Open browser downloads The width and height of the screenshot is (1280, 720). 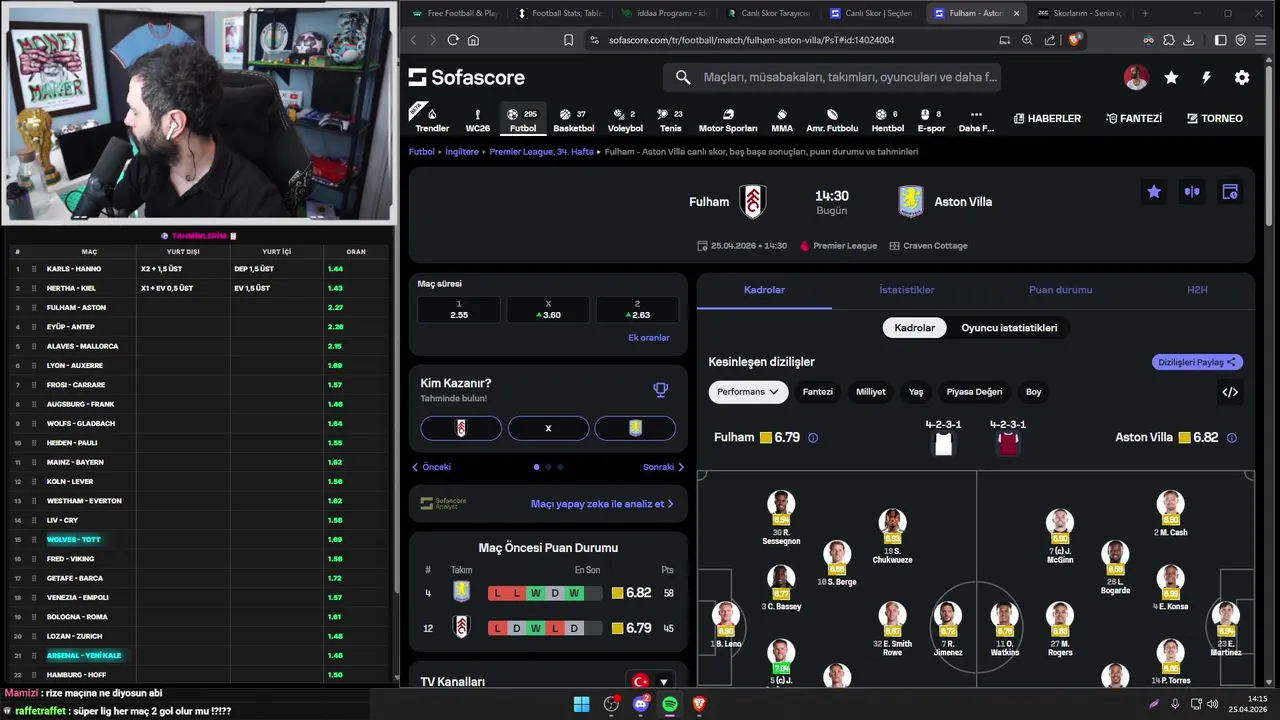tap(1189, 40)
